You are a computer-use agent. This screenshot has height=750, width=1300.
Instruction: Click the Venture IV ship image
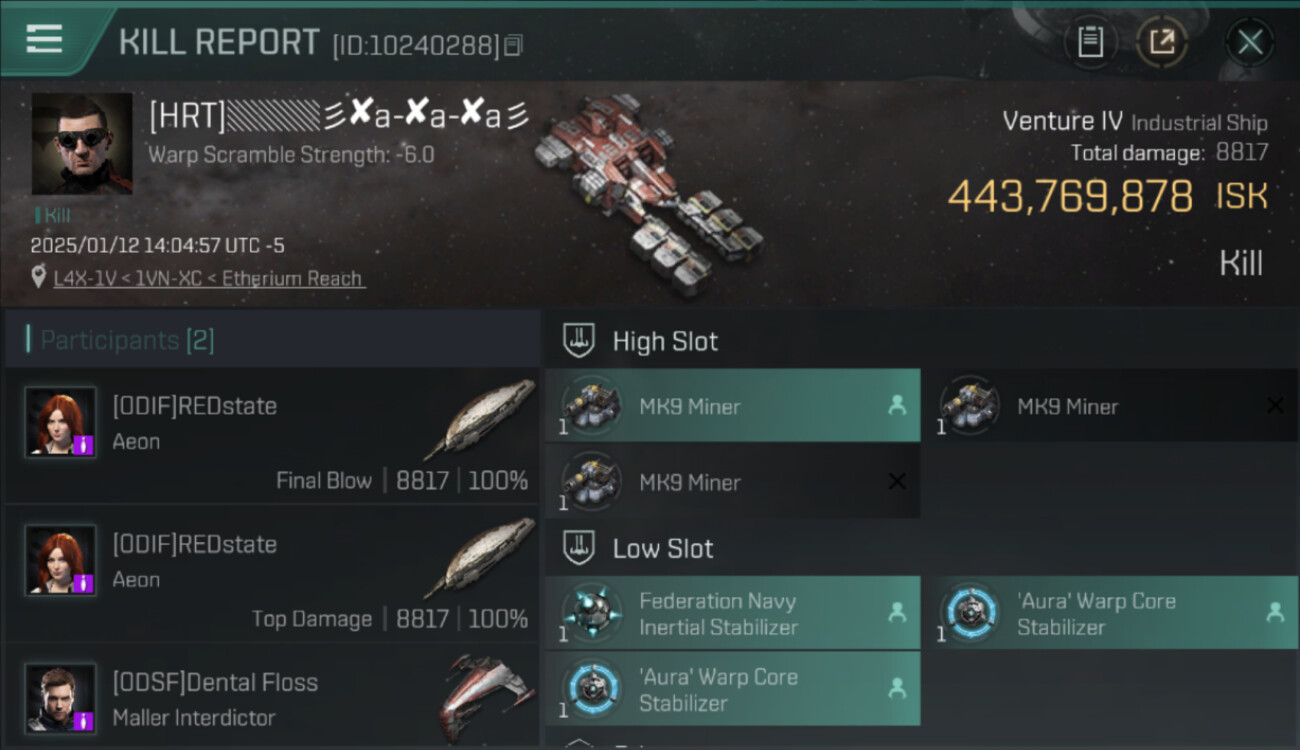(650, 195)
